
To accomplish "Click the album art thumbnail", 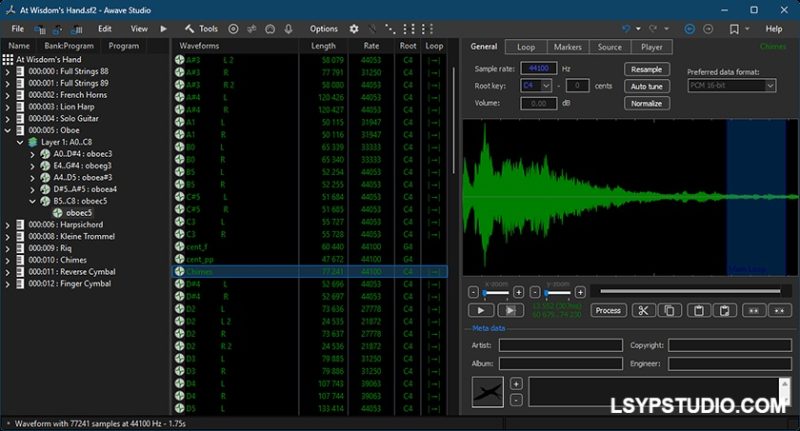I will [x=487, y=392].
